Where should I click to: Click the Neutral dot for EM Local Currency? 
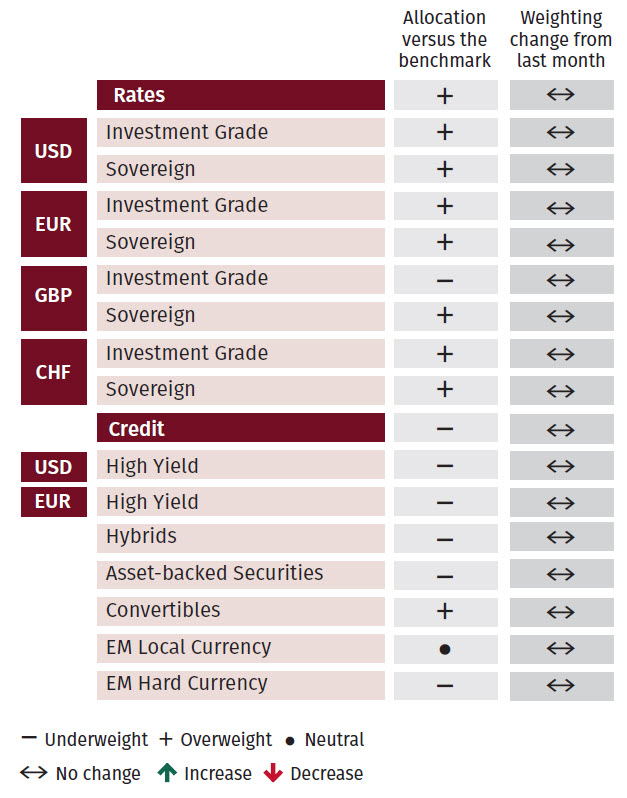point(445,649)
